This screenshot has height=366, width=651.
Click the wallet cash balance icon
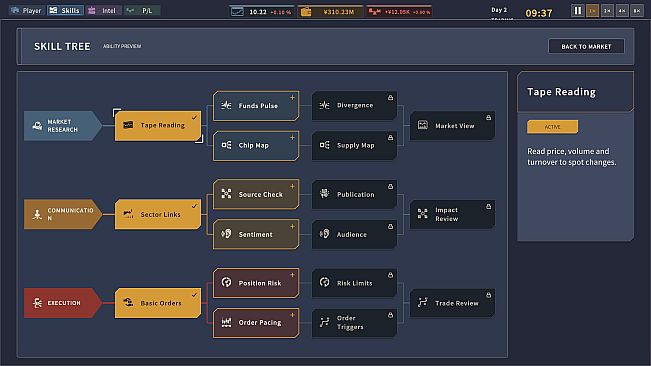click(x=306, y=12)
